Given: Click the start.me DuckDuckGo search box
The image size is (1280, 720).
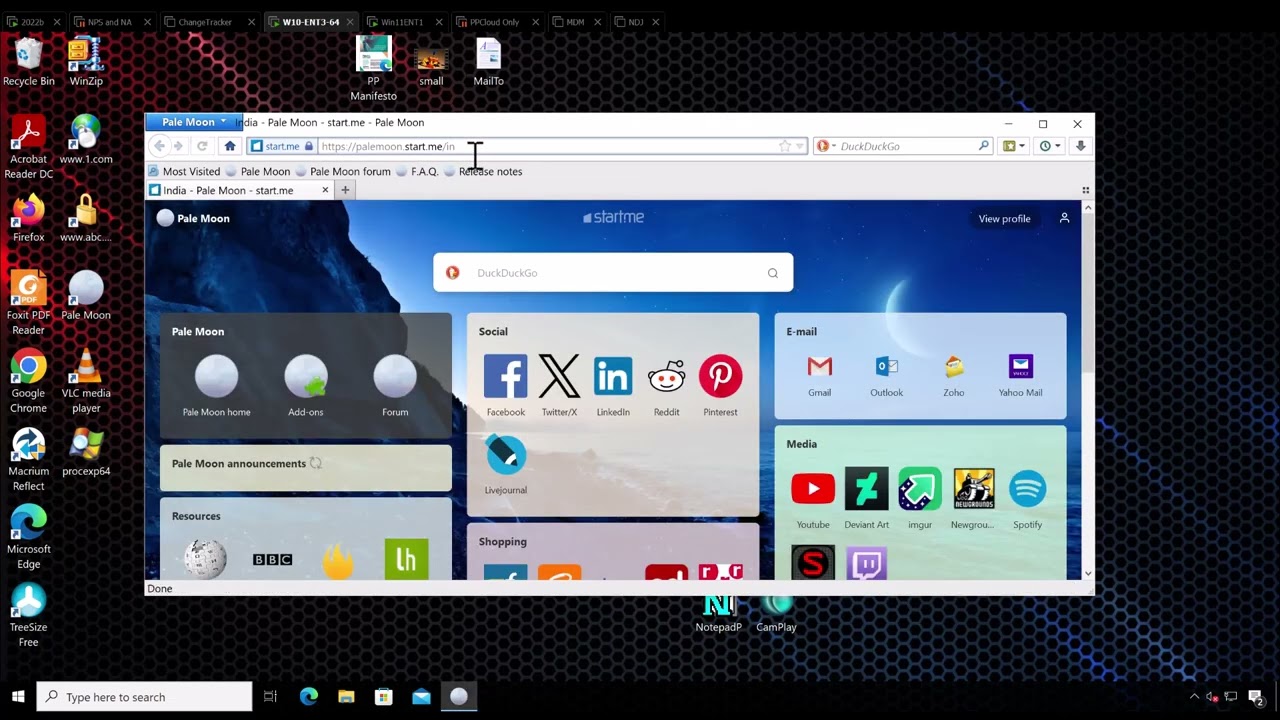Looking at the screenshot, I should pyautogui.click(x=613, y=273).
